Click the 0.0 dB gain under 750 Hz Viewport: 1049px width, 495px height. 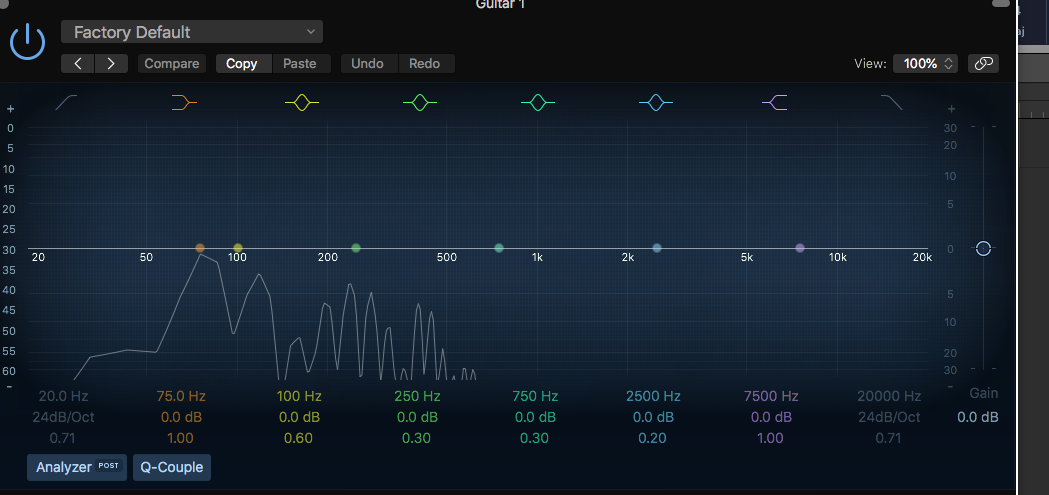click(x=535, y=417)
